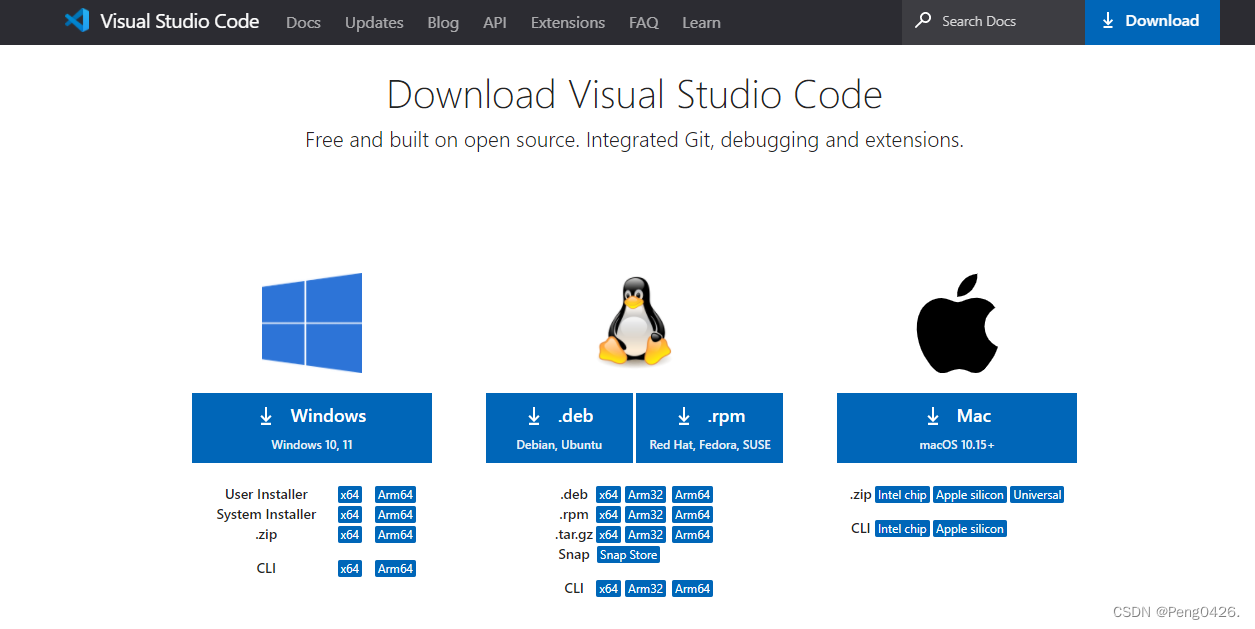Click the 'System Installer' label

tap(266, 514)
